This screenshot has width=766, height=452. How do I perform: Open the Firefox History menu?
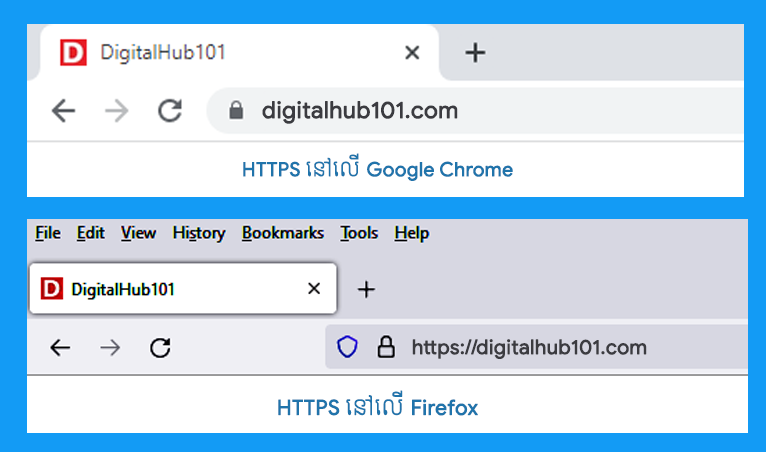tap(199, 233)
